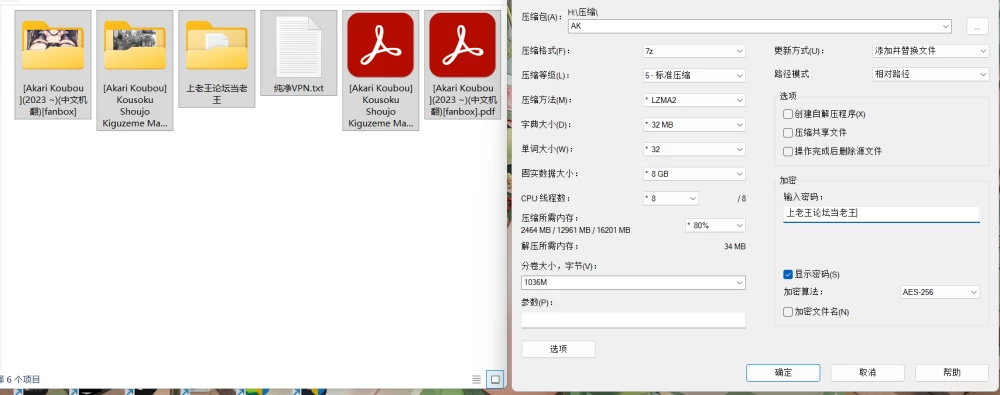This screenshot has width=1000, height=395.
Task: Click the browse ... button for archive path
Action: tap(977, 26)
